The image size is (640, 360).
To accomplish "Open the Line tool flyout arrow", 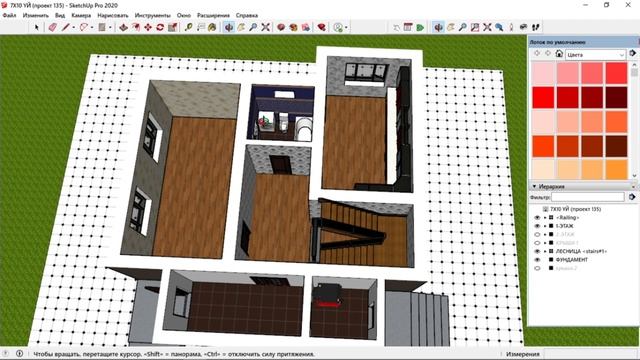I will click(x=73, y=28).
